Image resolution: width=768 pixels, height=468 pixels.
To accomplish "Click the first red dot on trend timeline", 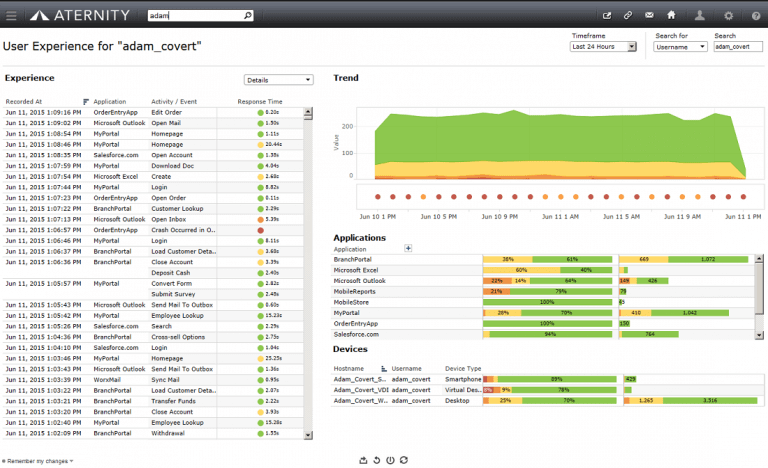I will point(378,197).
